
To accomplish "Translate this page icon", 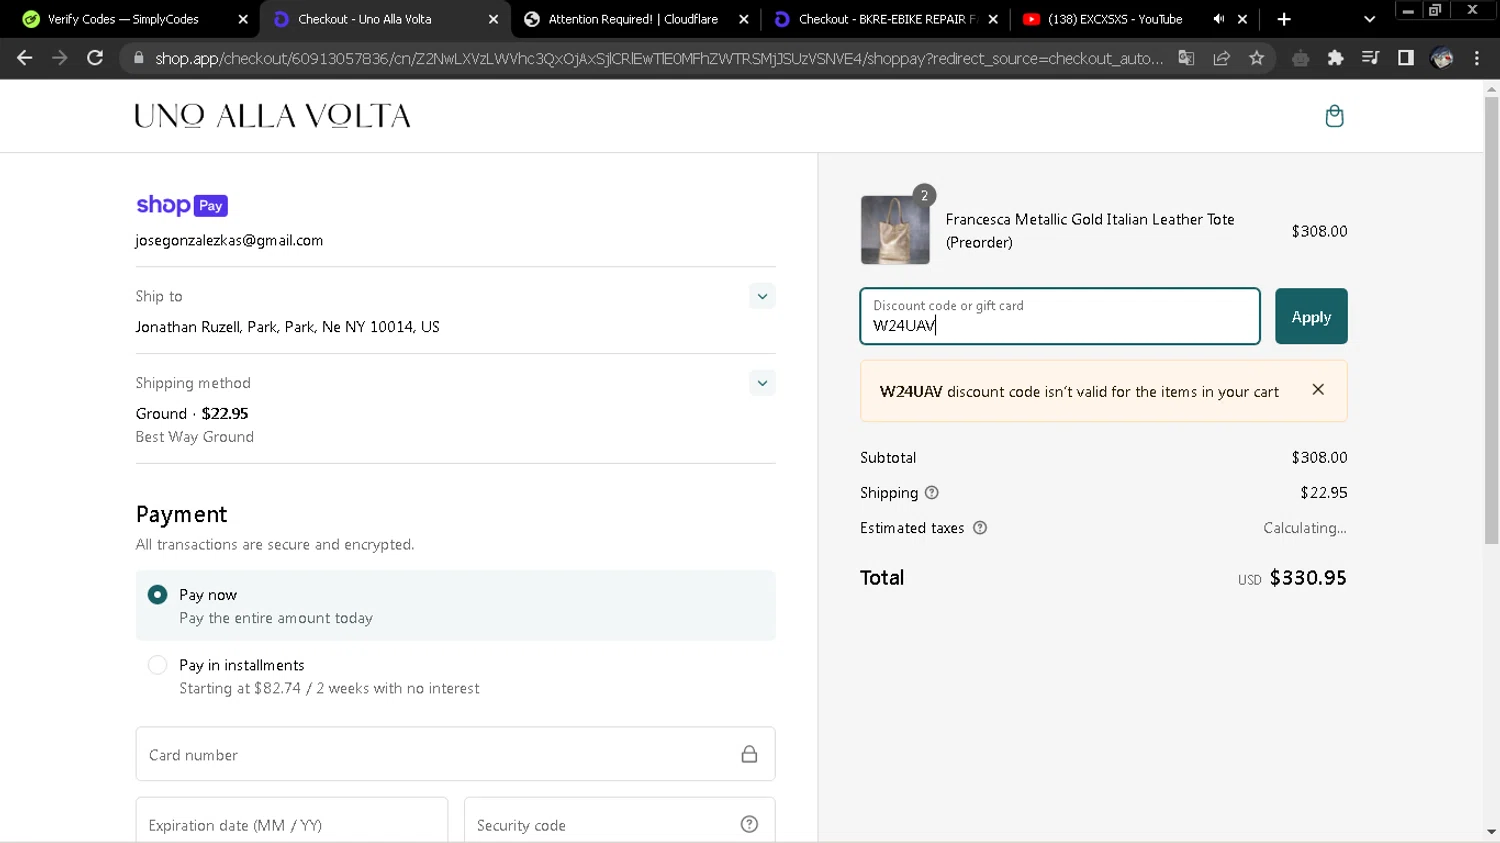I will pyautogui.click(x=1186, y=58).
